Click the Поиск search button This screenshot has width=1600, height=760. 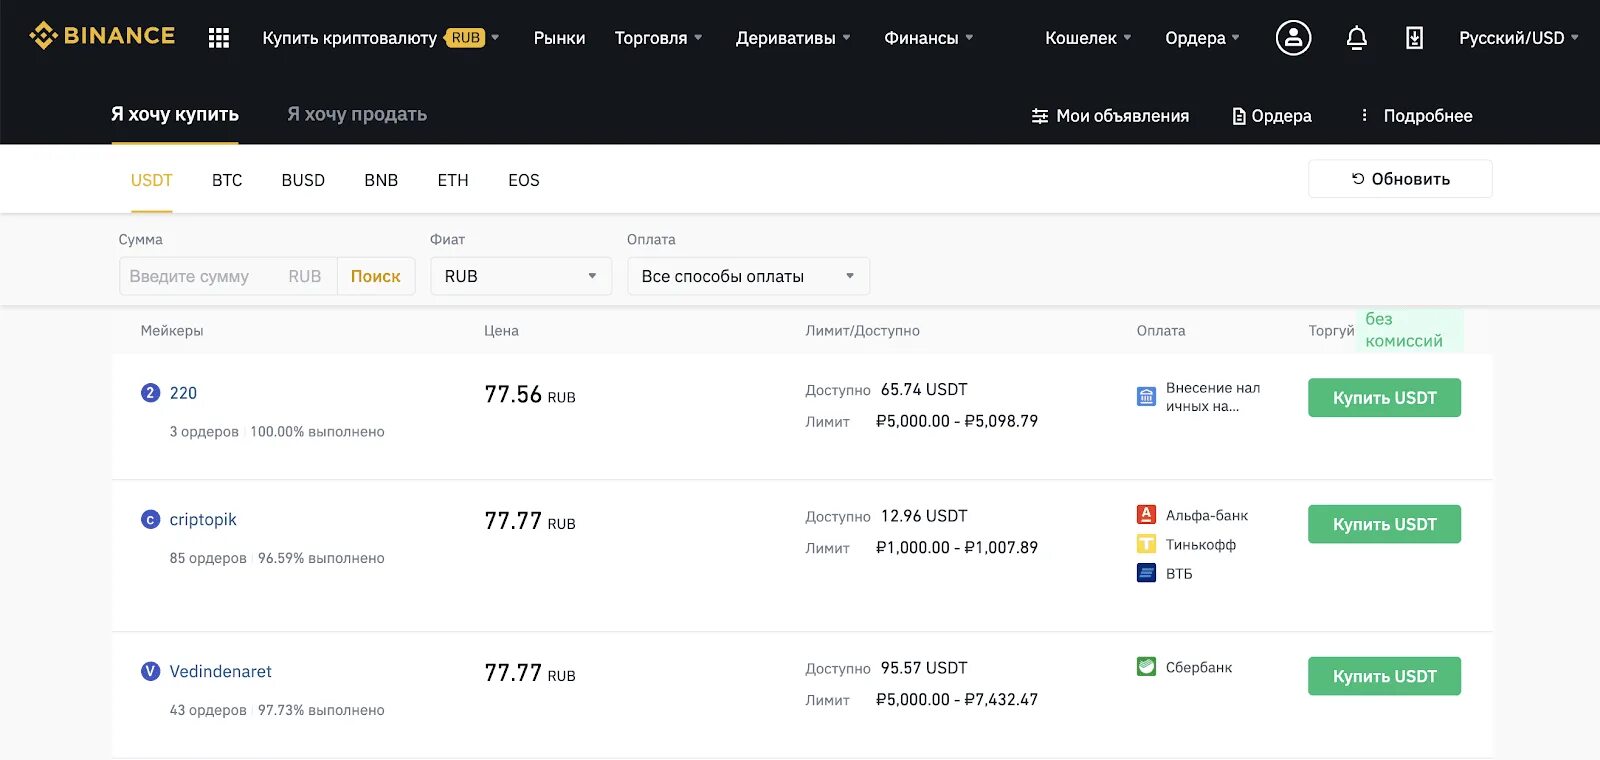(x=376, y=276)
